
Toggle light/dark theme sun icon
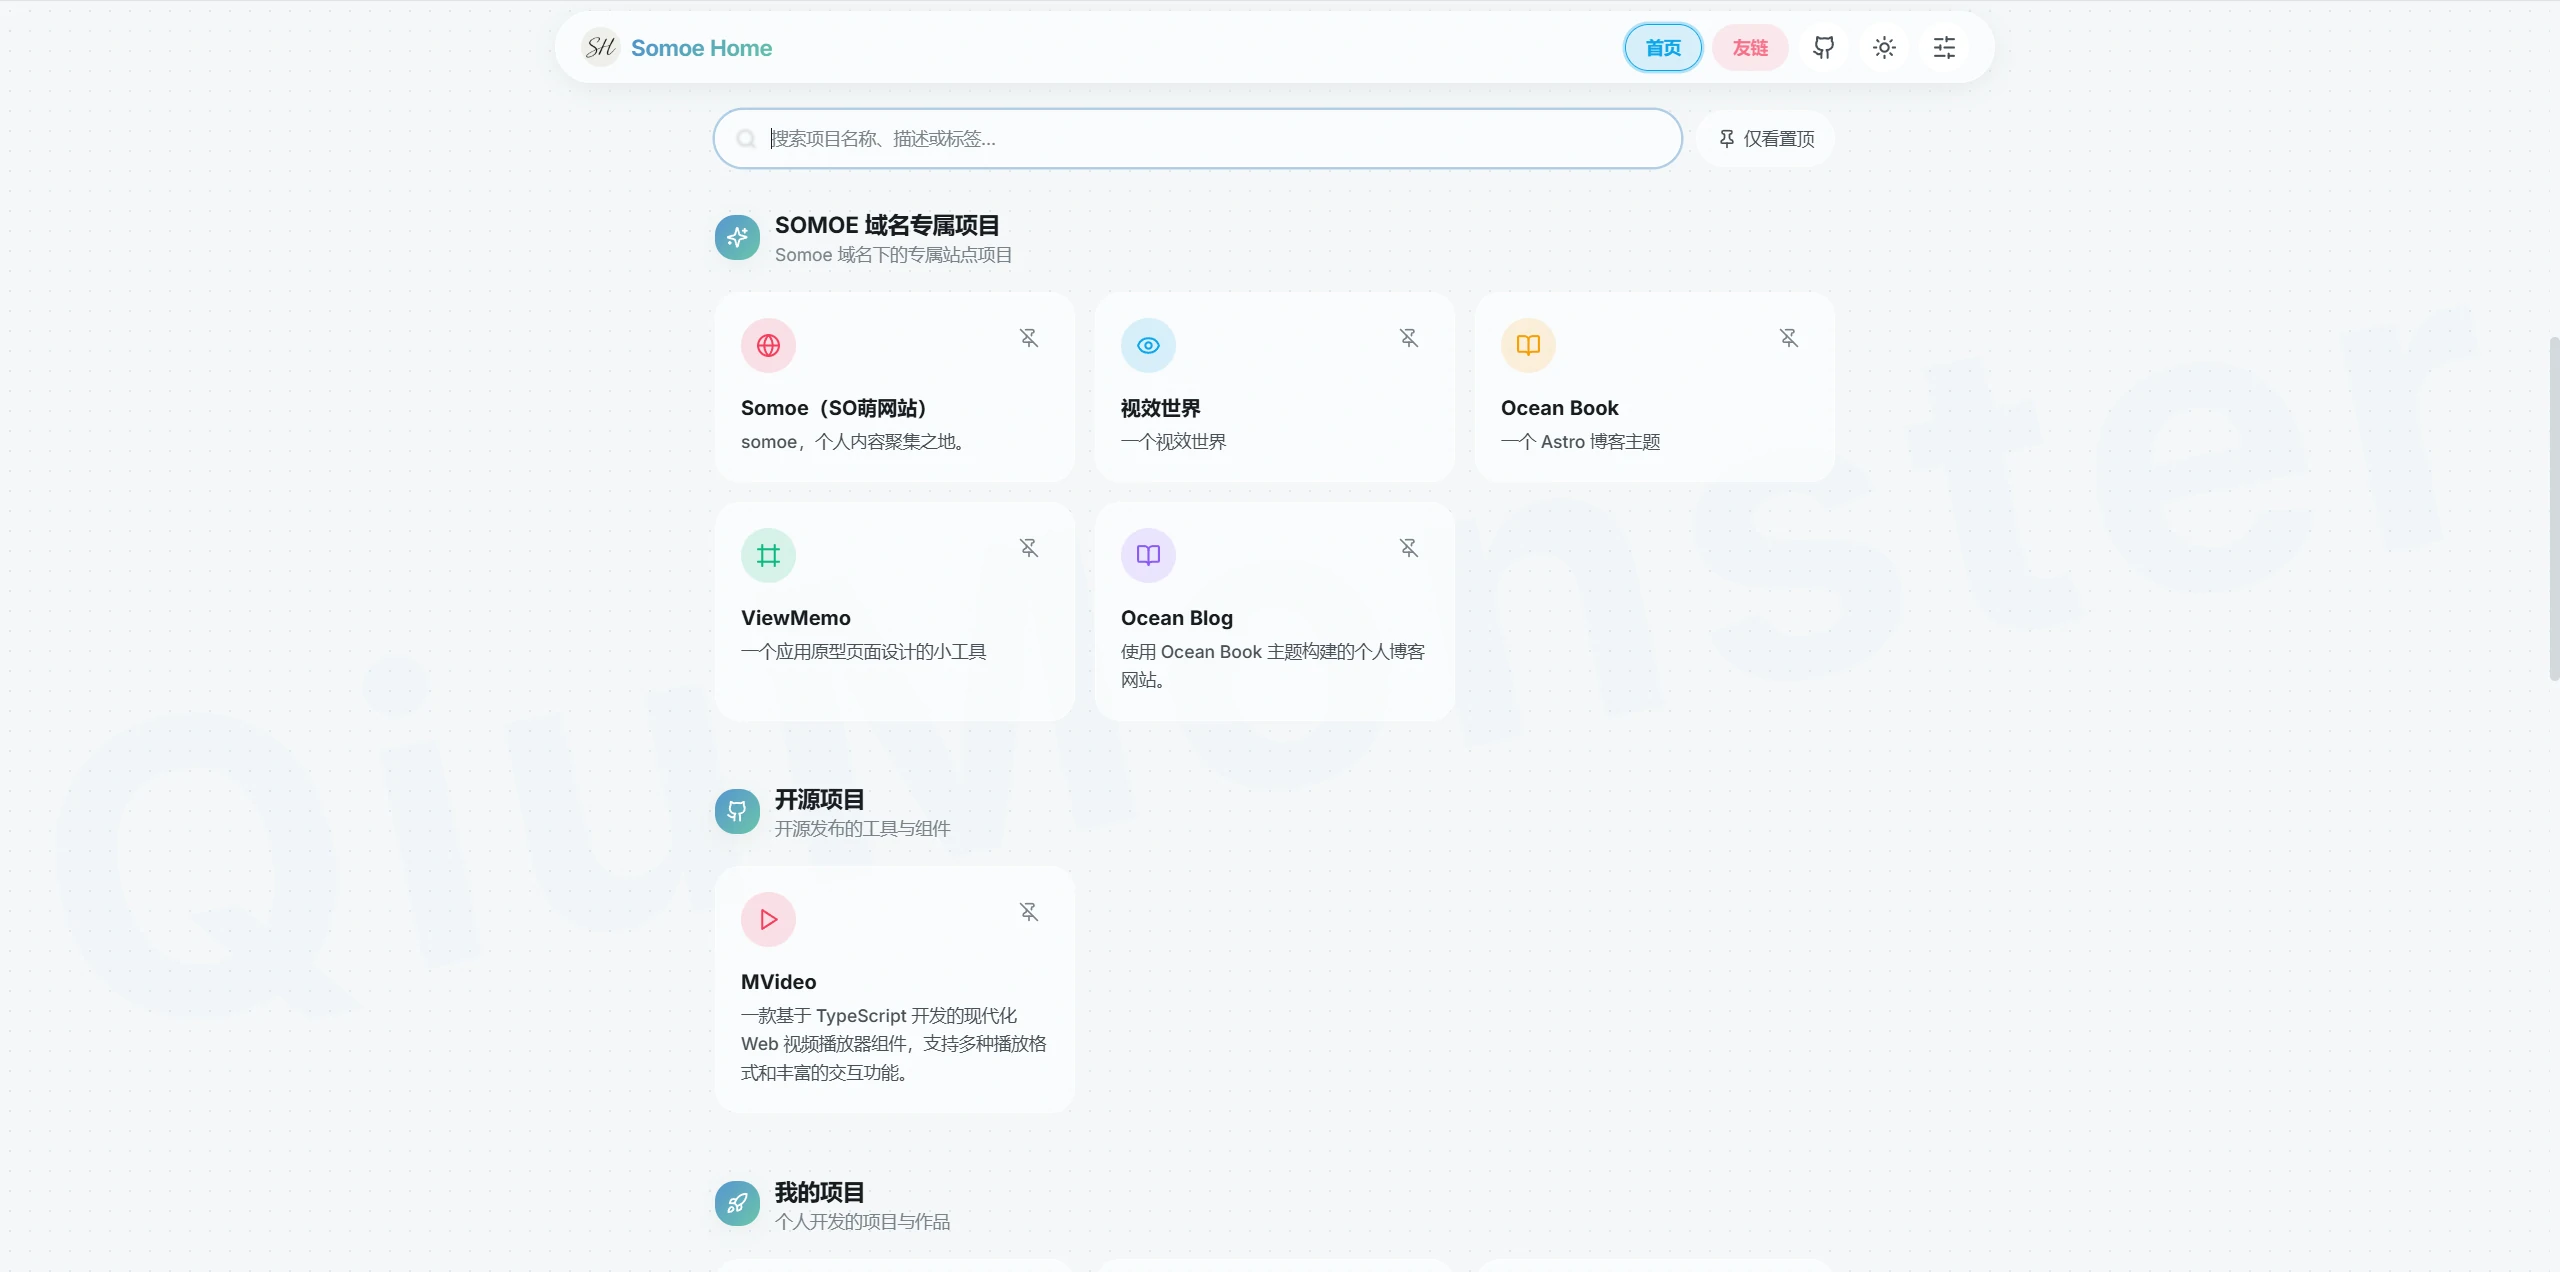(1884, 47)
